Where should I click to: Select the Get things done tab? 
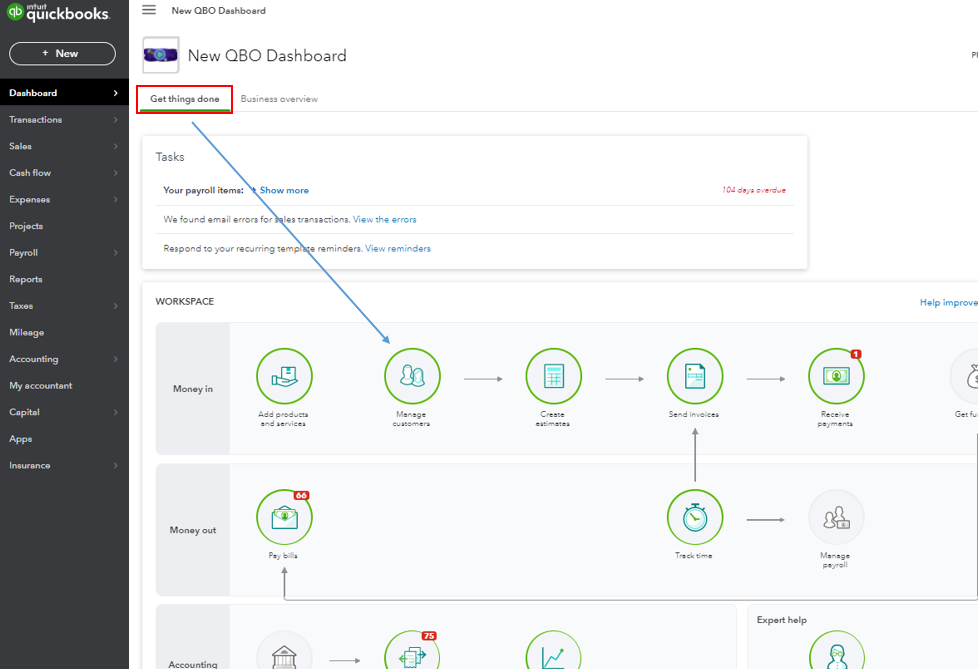pyautogui.click(x=185, y=99)
